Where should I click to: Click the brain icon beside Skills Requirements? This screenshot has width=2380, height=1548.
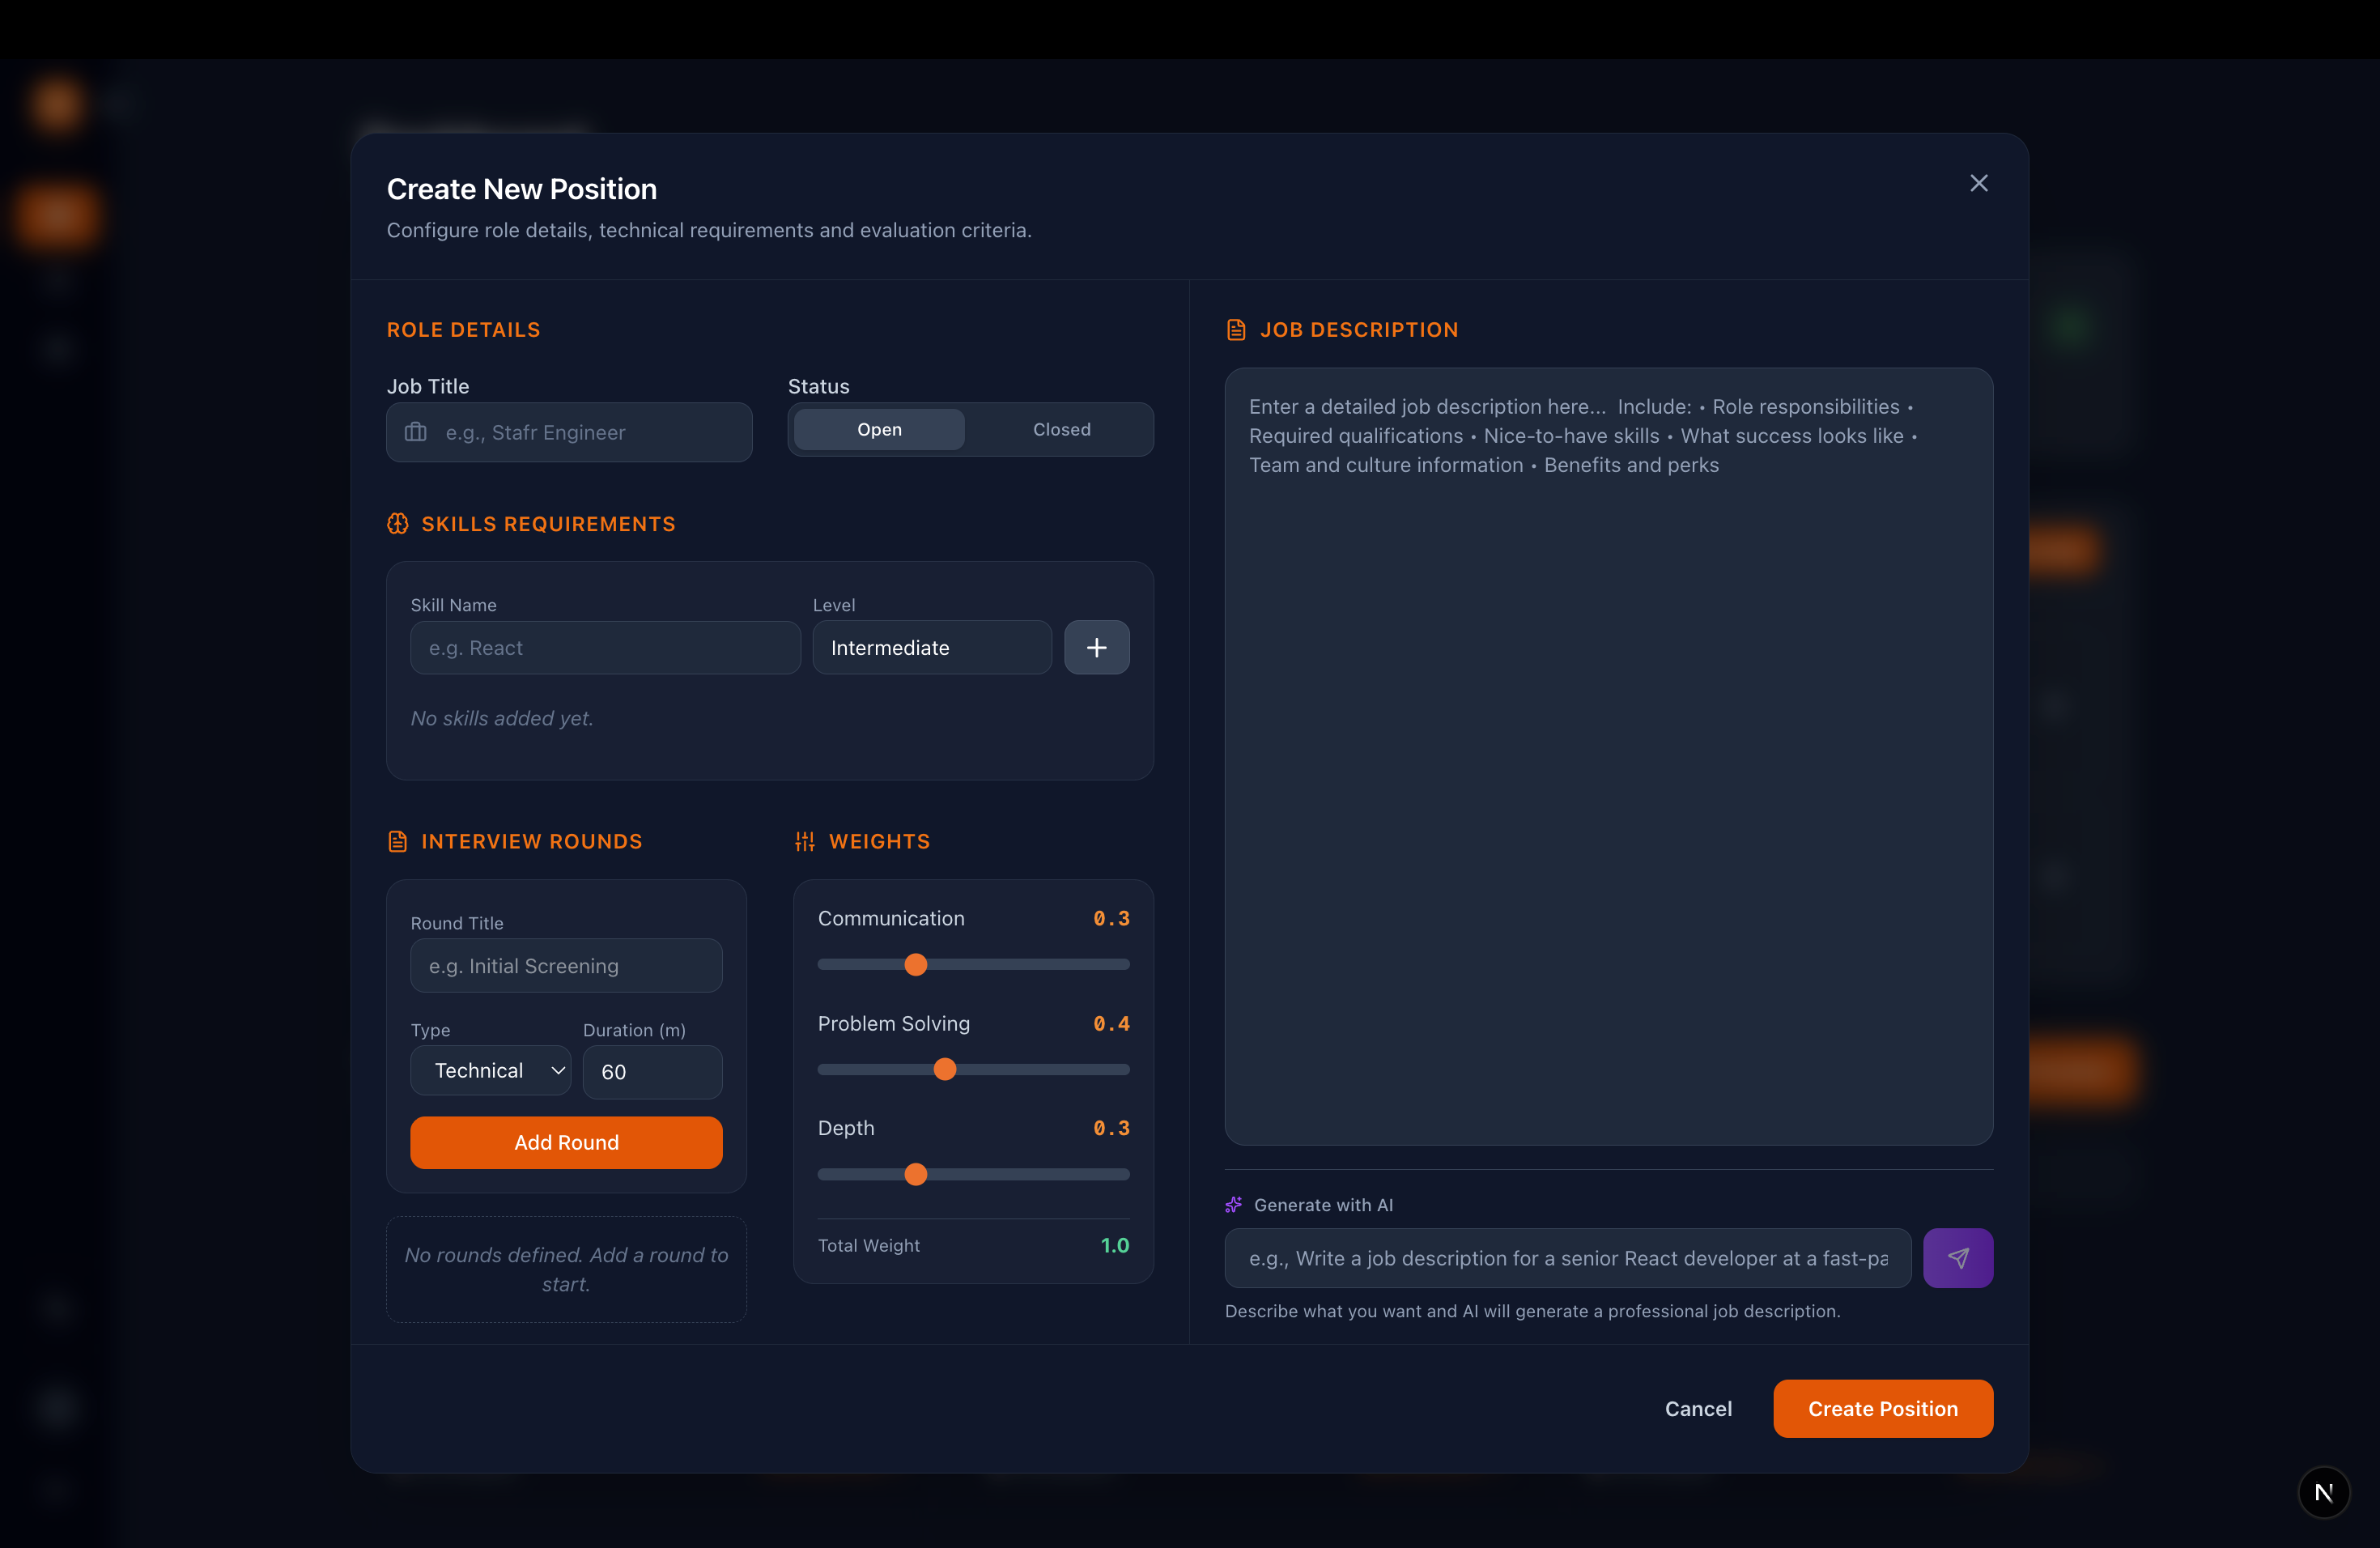(398, 524)
